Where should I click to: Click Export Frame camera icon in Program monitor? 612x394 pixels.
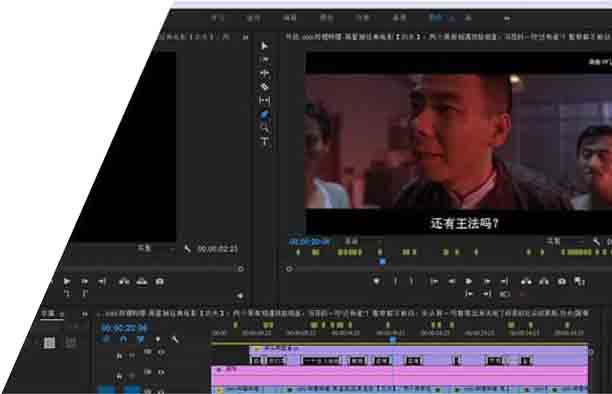click(562, 281)
